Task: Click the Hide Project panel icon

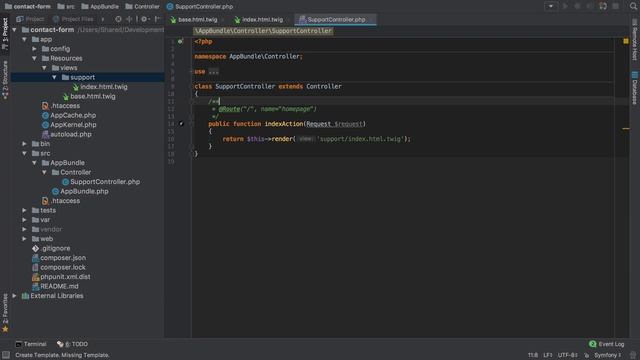Action: (157, 19)
